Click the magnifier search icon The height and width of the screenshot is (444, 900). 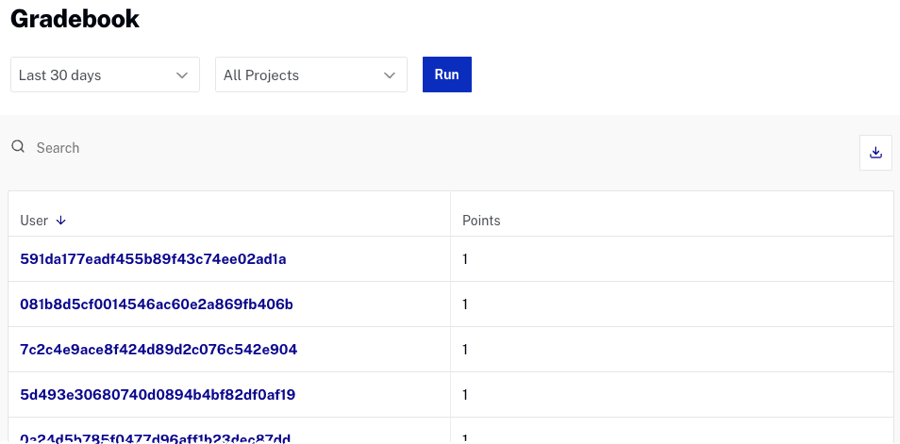[x=18, y=147]
